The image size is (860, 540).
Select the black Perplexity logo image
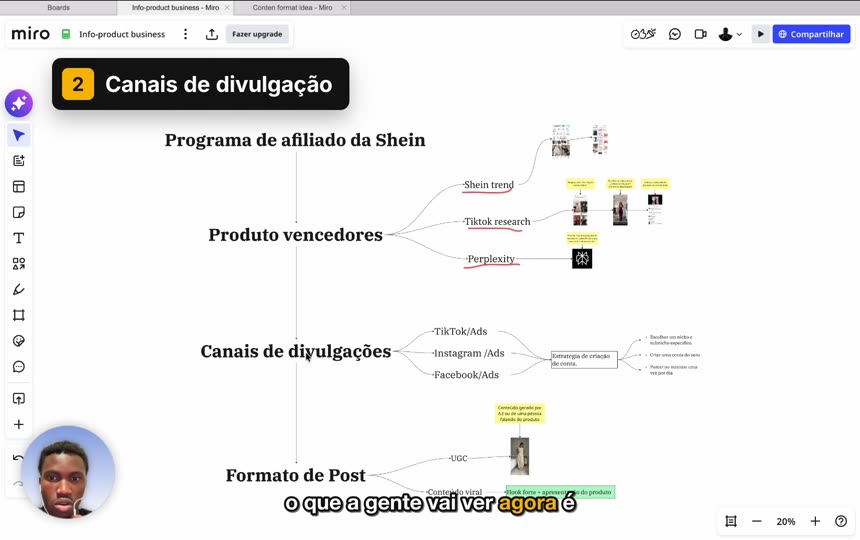(x=582, y=258)
